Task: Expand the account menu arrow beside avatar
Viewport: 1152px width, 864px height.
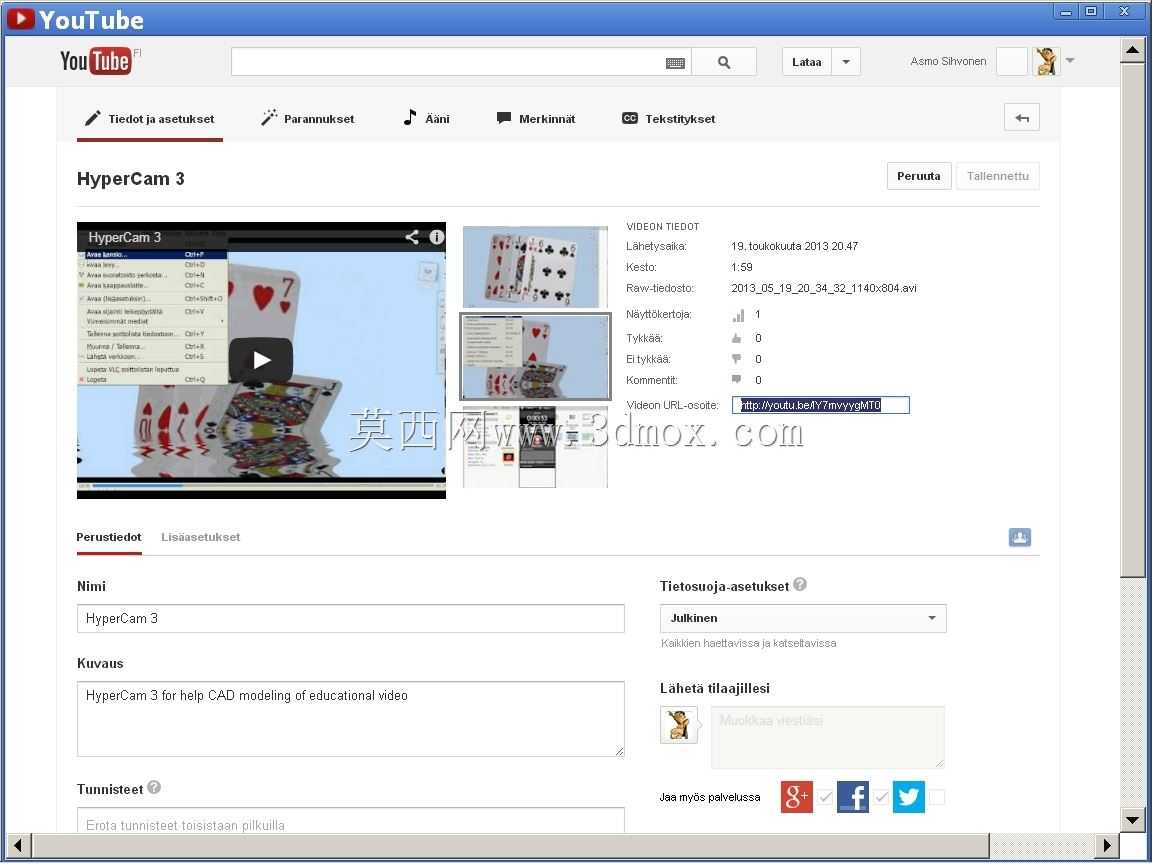Action: (1070, 61)
